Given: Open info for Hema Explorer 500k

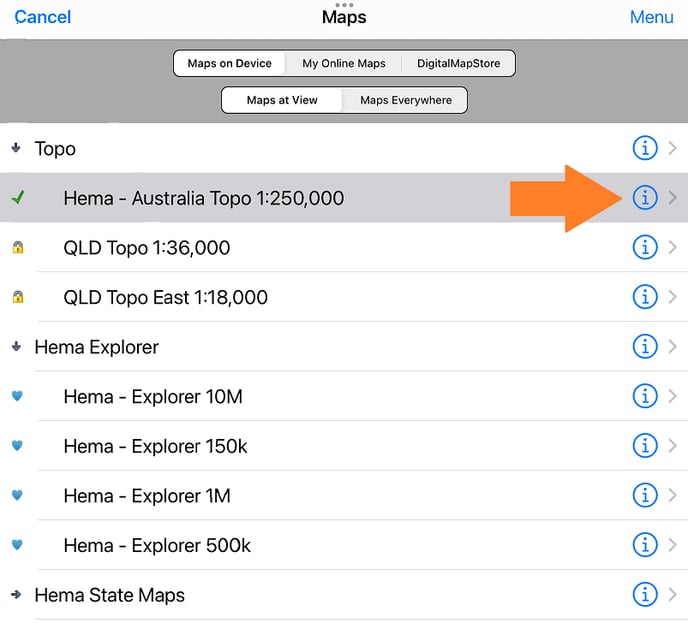Looking at the screenshot, I should (x=645, y=545).
